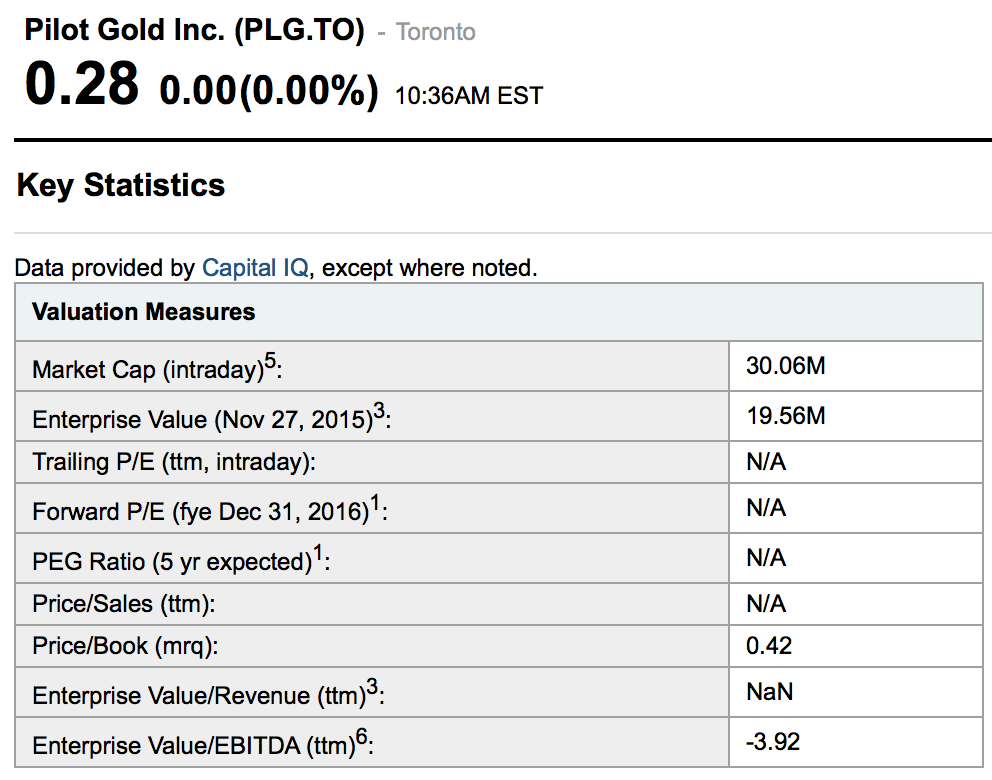Click the Toronto exchange label
This screenshot has height=780, width=992.
click(x=436, y=32)
